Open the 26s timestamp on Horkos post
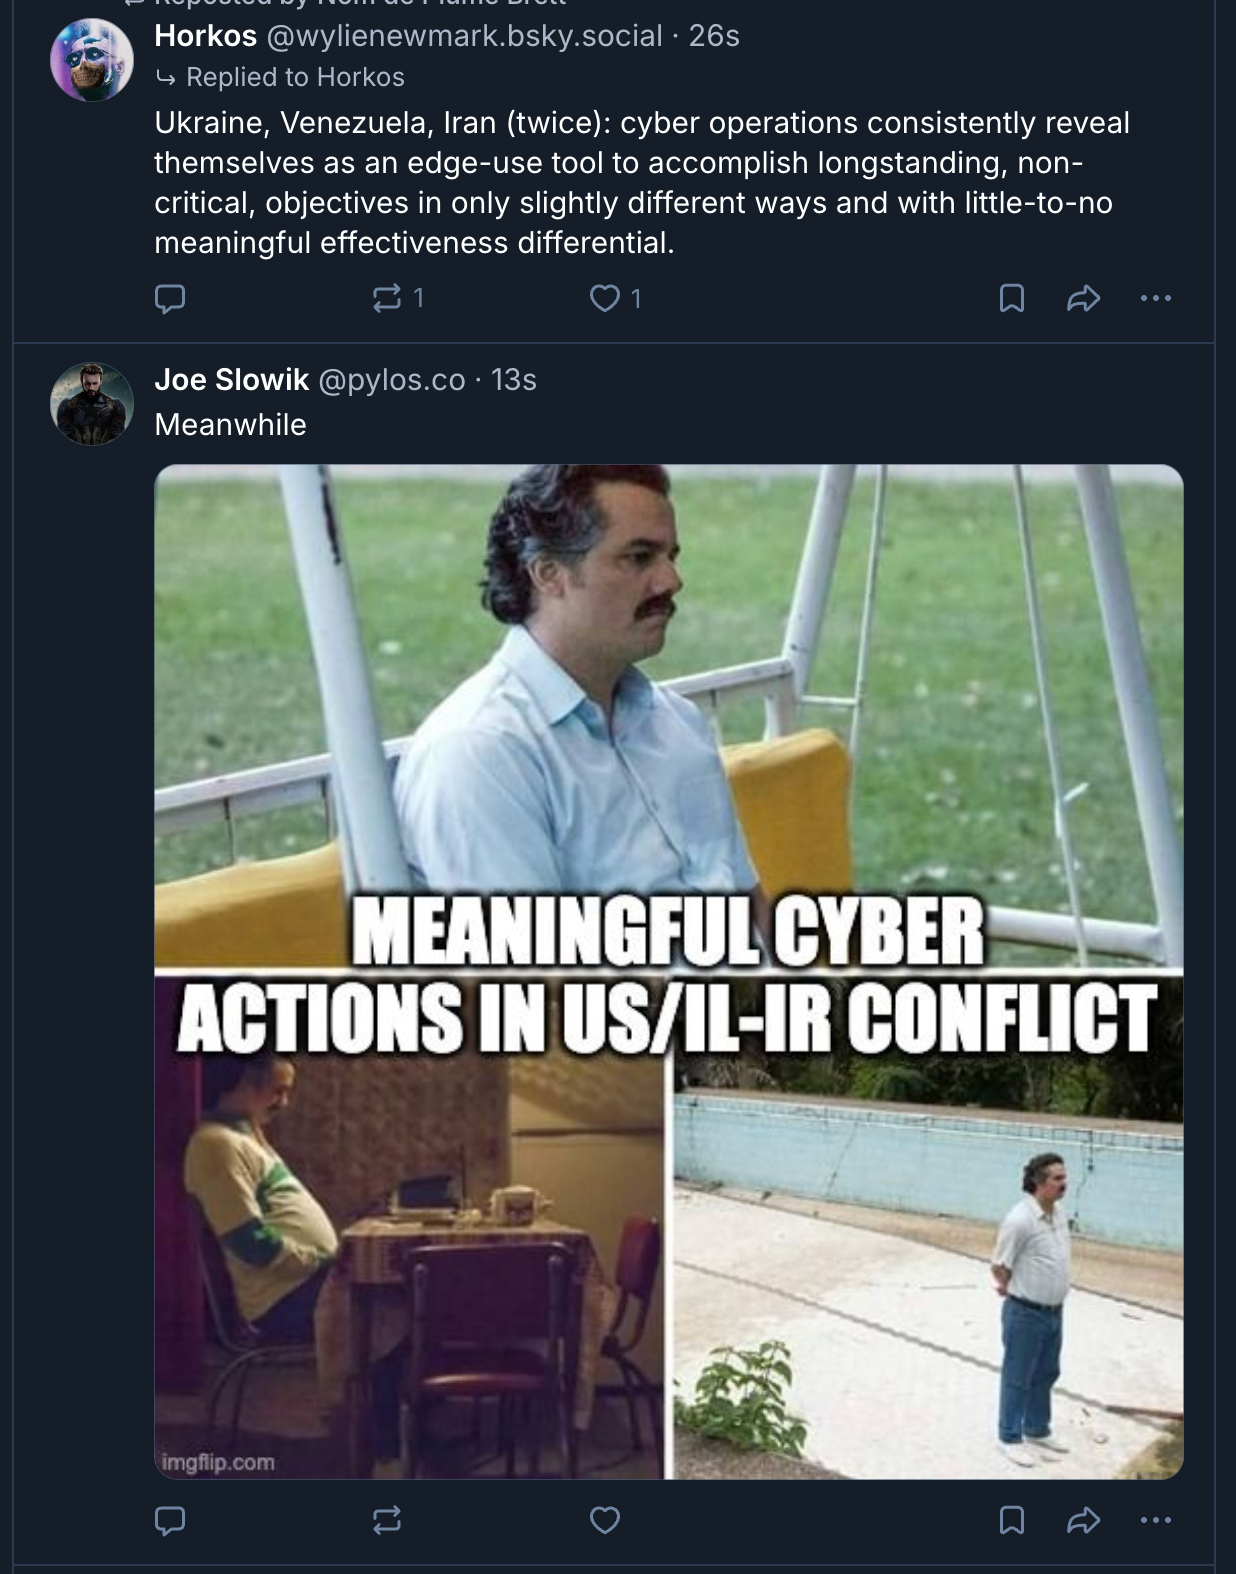 714,36
